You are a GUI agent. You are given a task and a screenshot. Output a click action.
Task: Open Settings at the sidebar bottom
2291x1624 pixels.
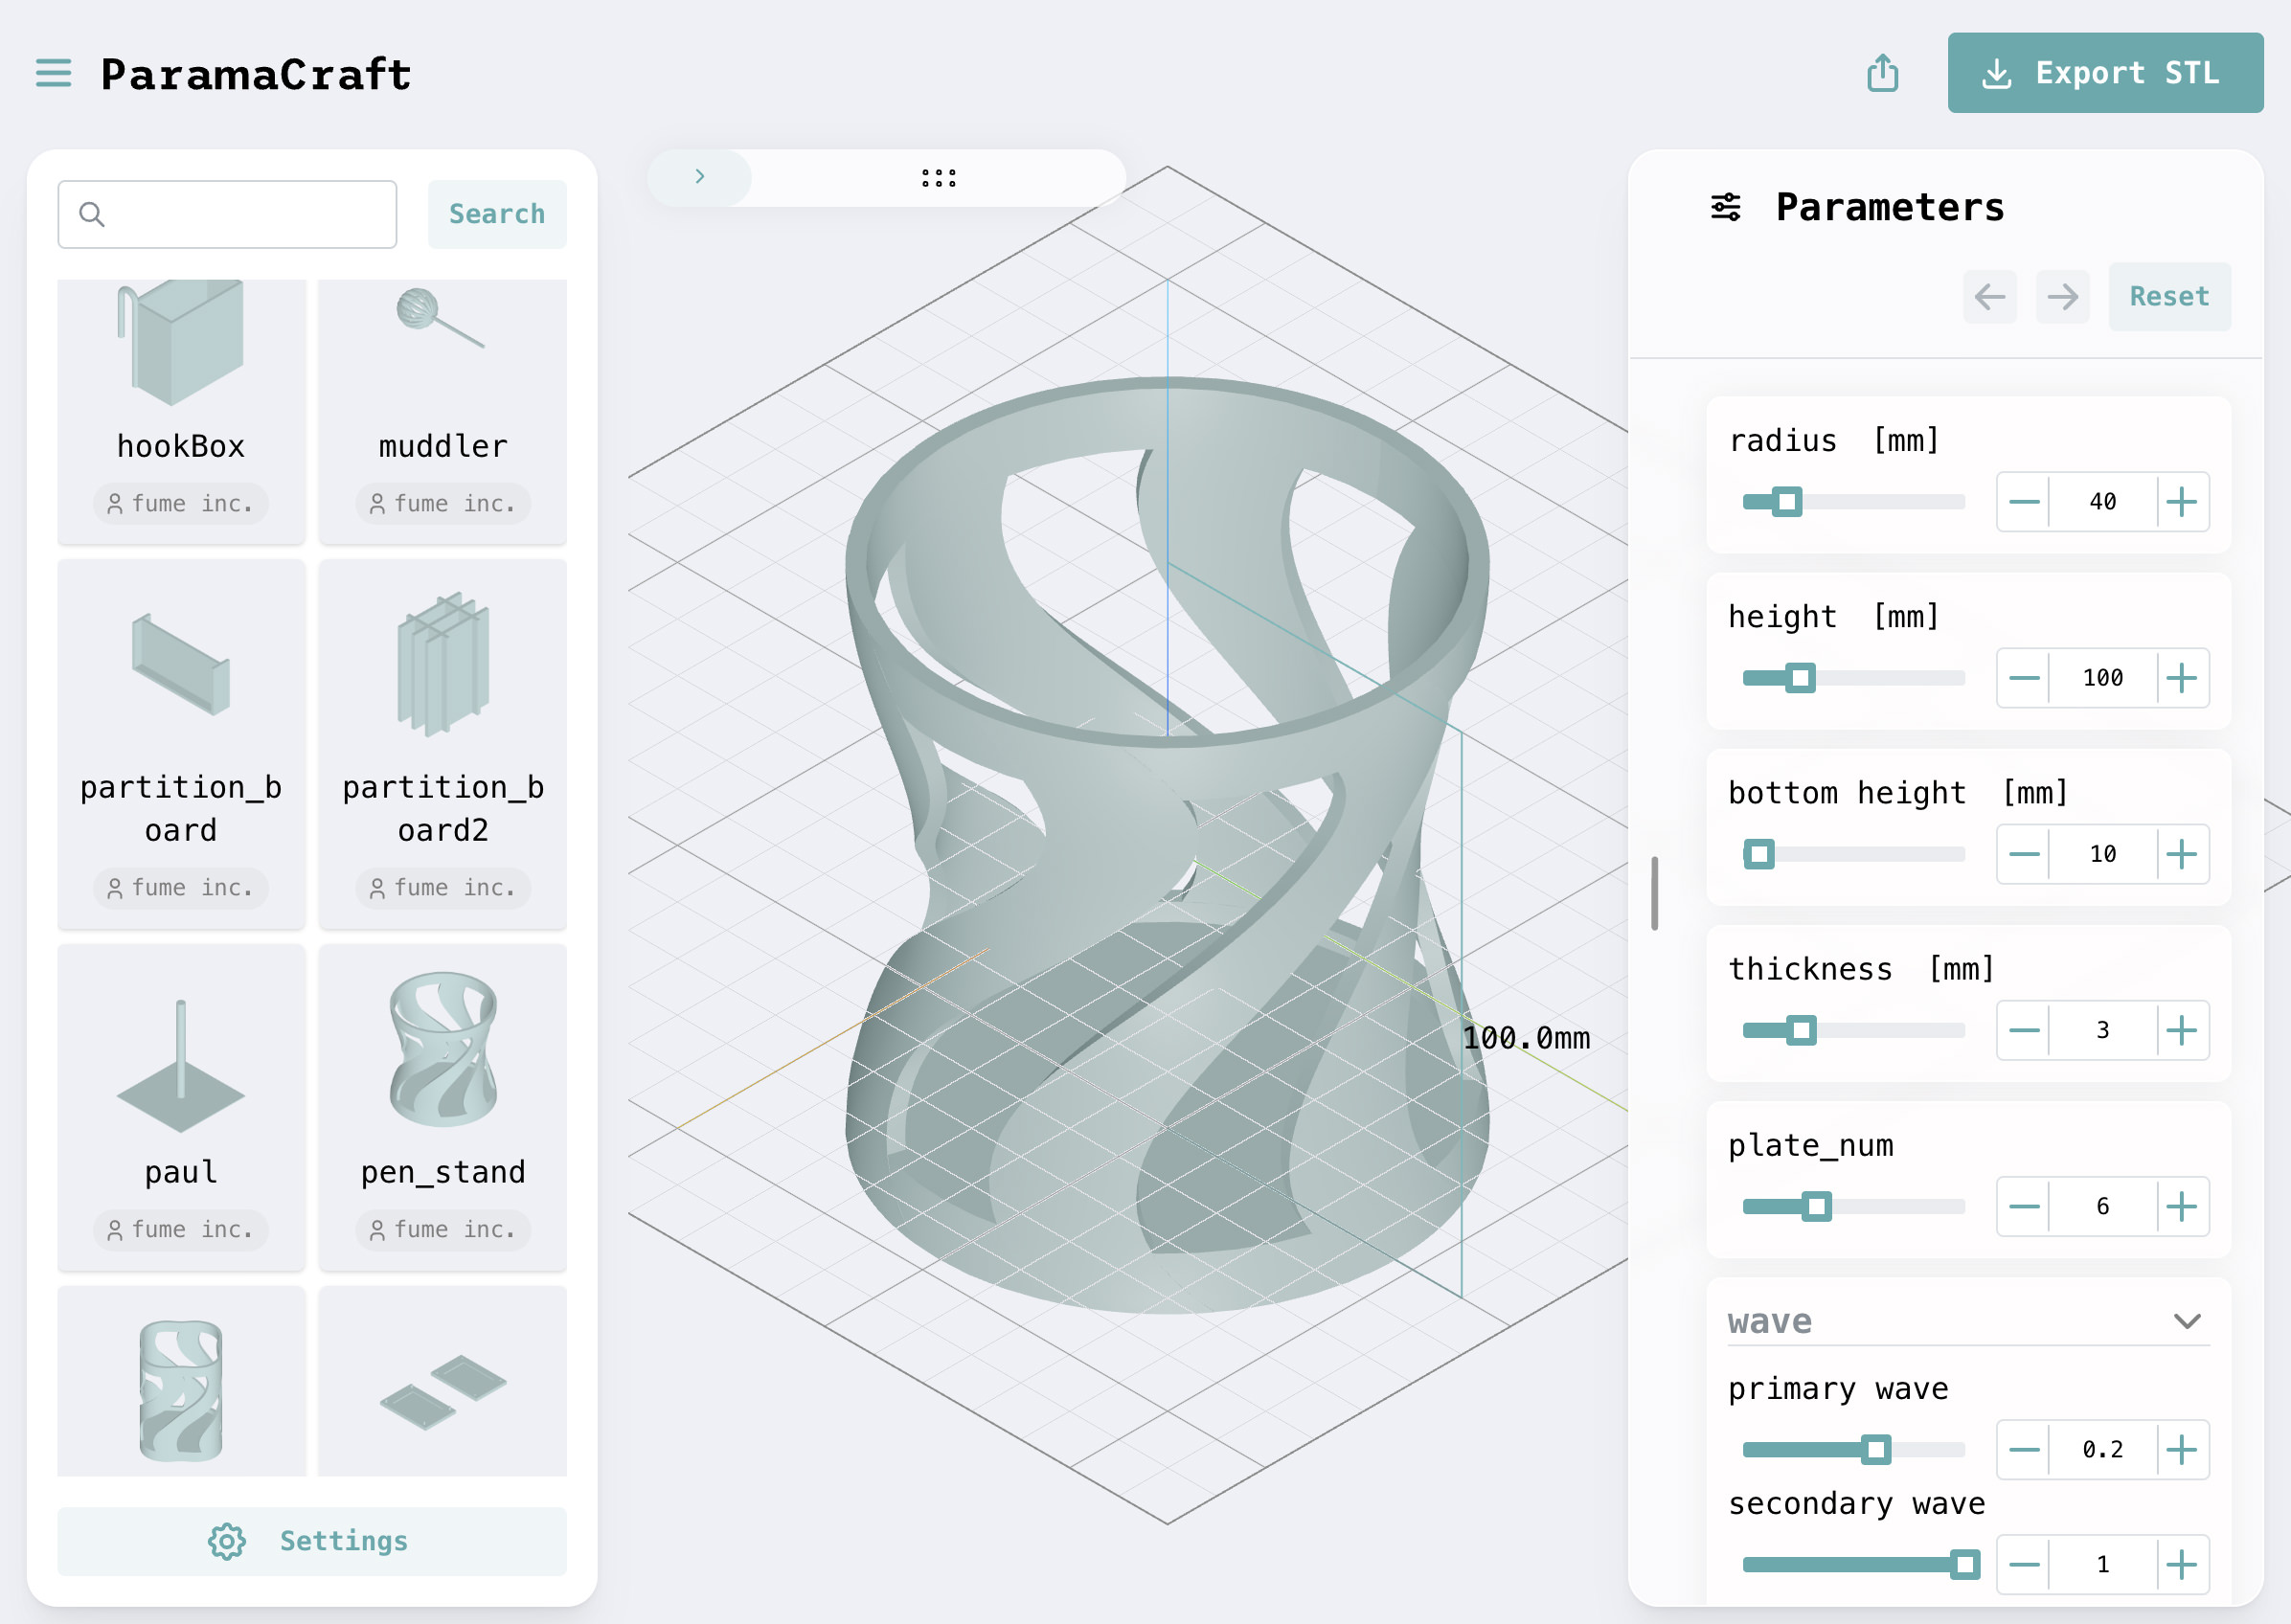(311, 1540)
